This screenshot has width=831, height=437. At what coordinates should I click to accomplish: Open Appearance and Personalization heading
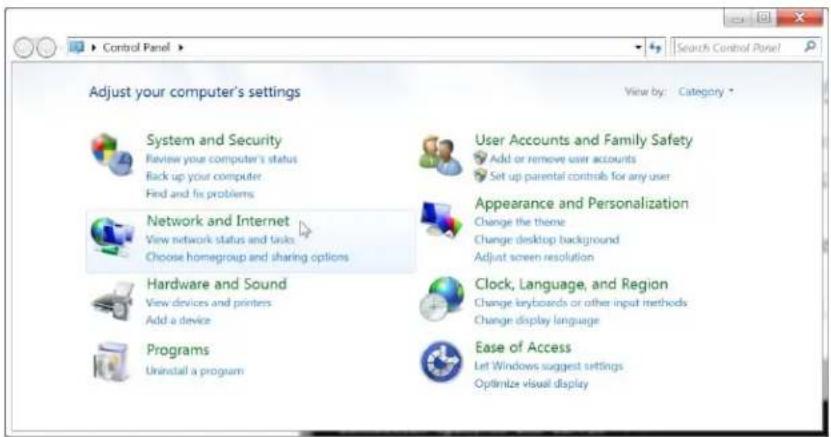pyautogui.click(x=581, y=203)
